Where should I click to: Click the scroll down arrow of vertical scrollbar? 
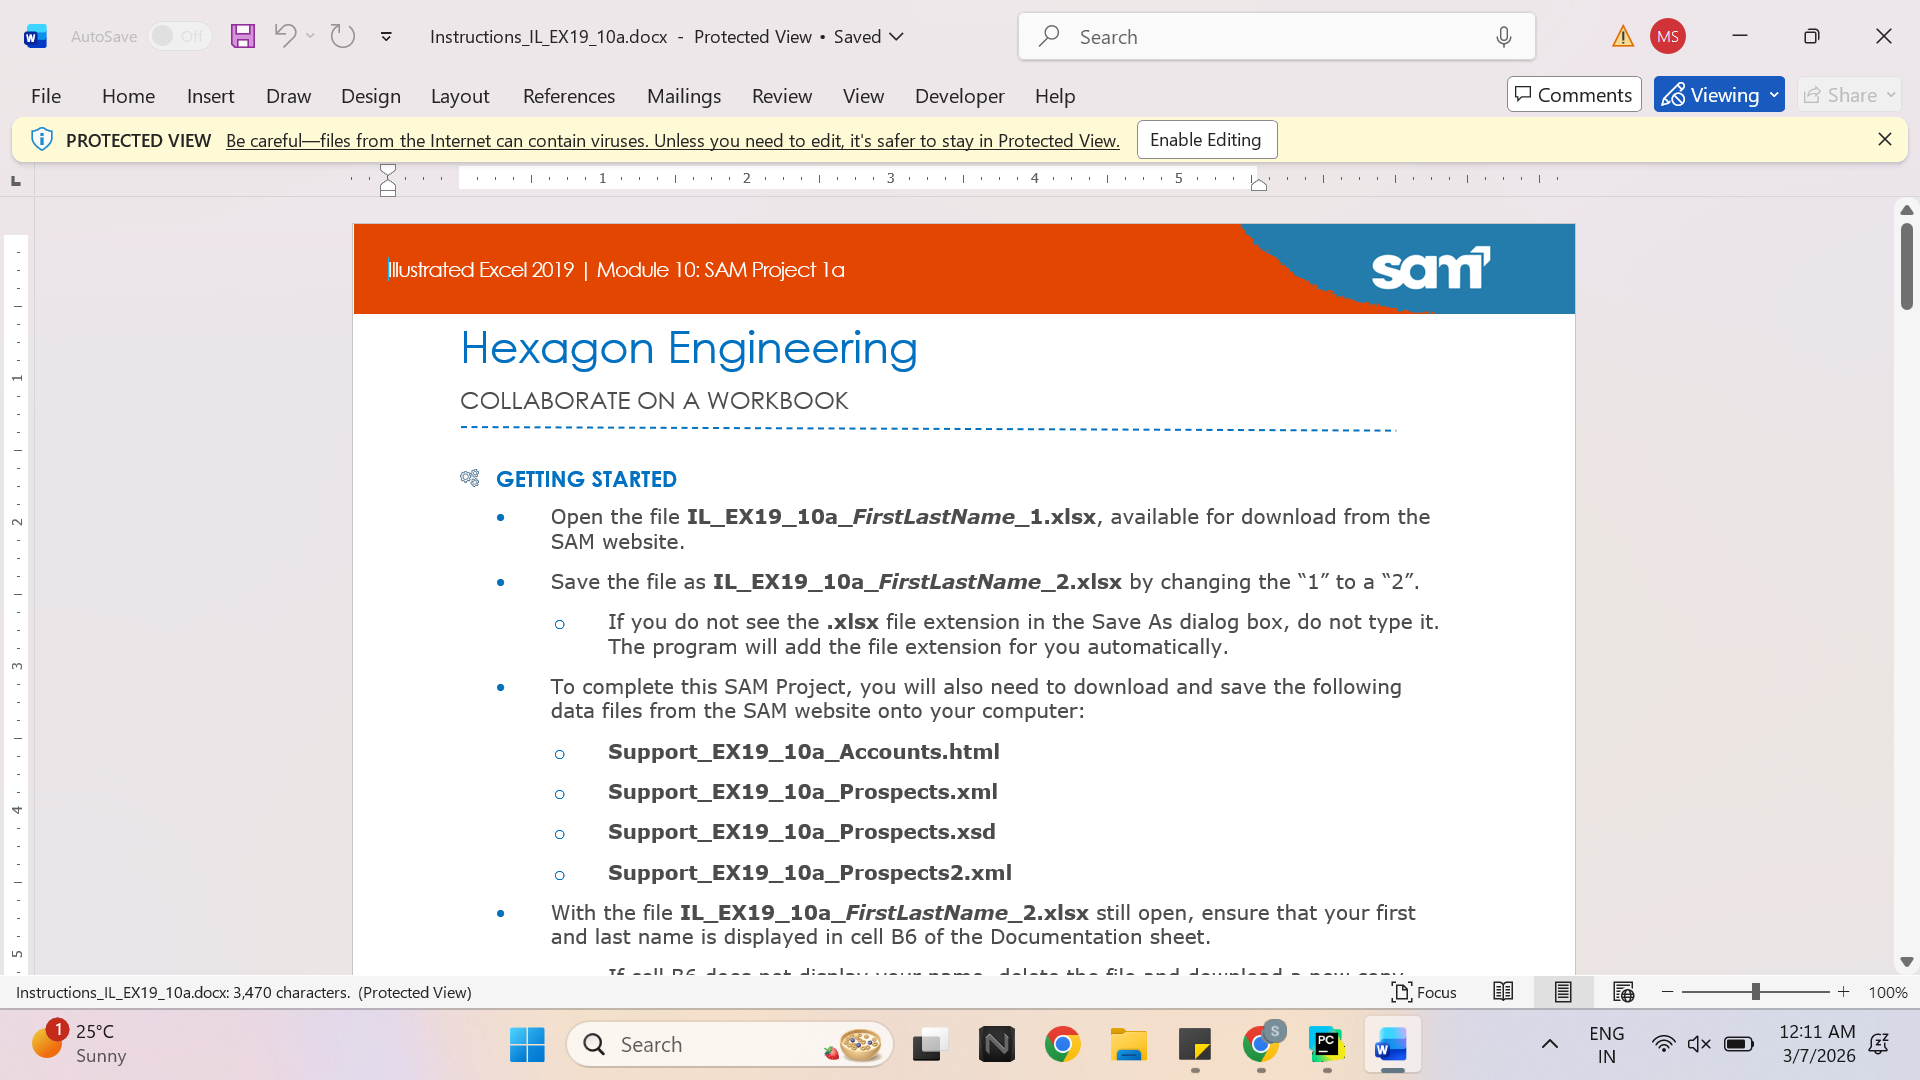pyautogui.click(x=1906, y=962)
